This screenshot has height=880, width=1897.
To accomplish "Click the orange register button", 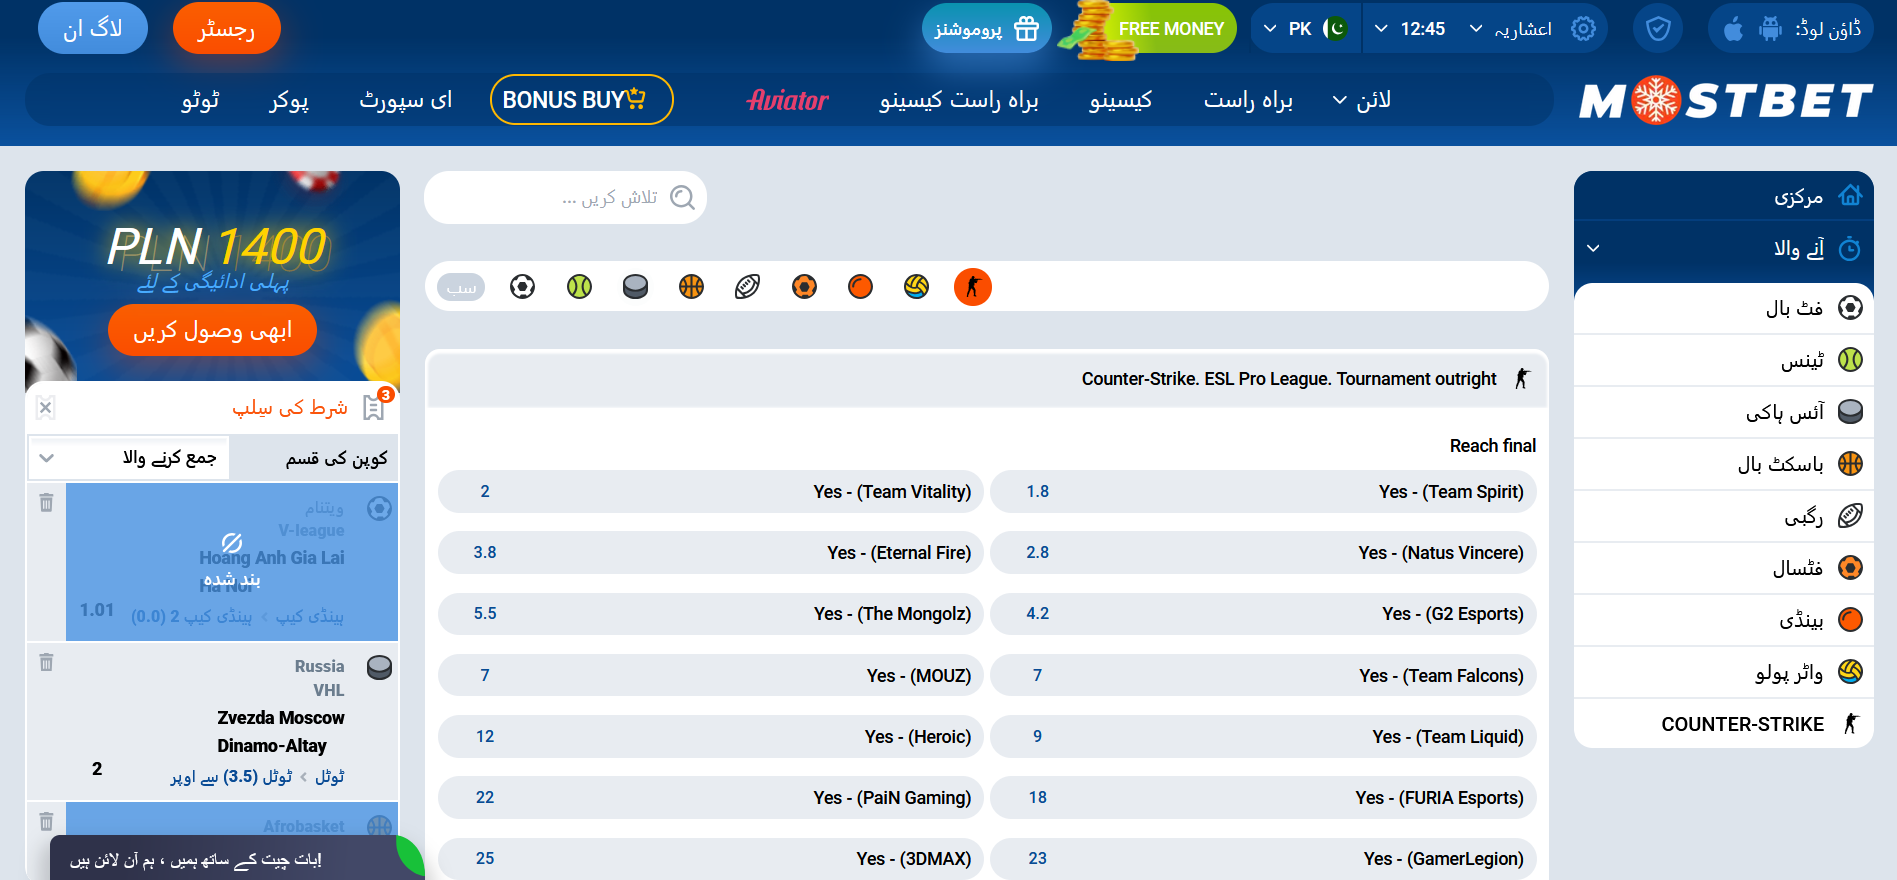I will point(226,29).
